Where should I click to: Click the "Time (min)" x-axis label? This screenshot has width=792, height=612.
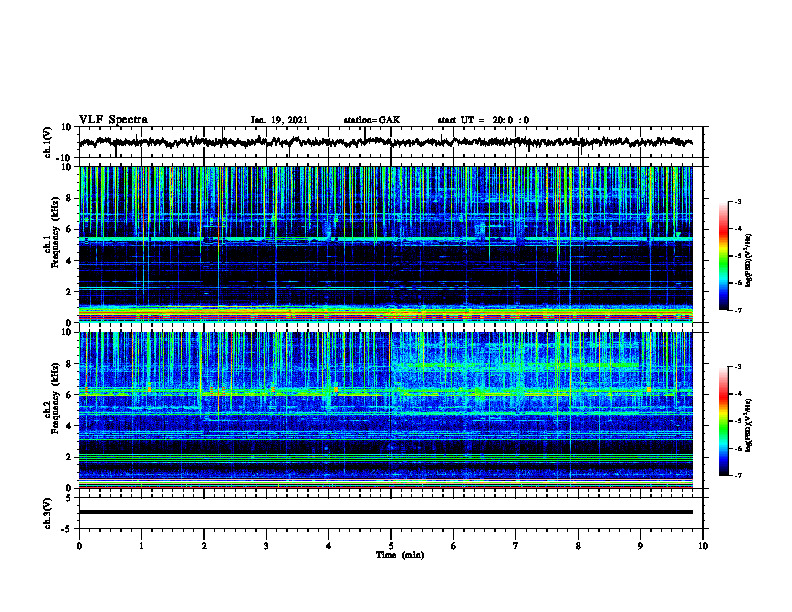[x=400, y=555]
